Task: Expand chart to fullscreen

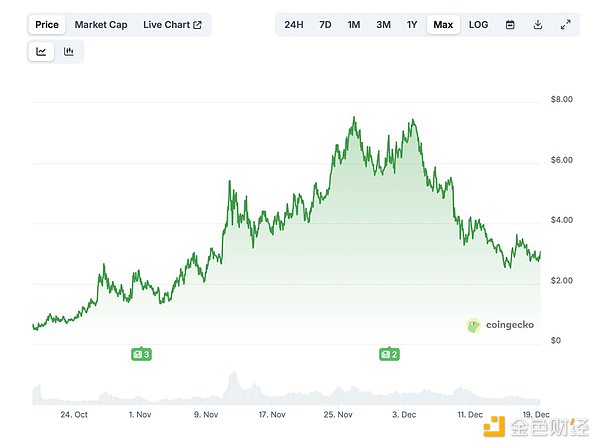Action: 565,24
